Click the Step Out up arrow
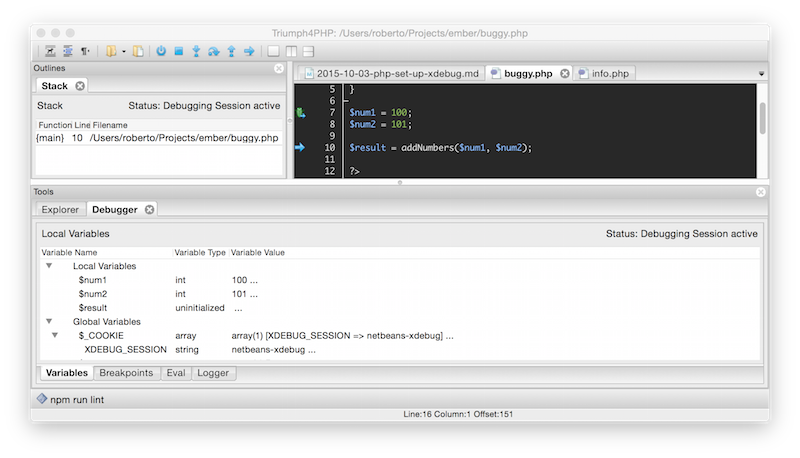The width and height of the screenshot is (800, 458). 231,51
